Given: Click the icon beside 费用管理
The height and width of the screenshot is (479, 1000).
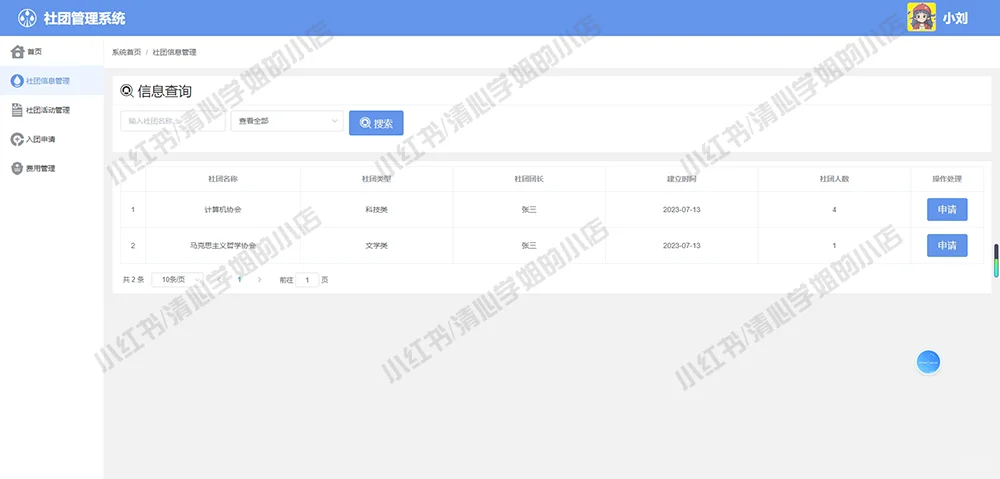Looking at the screenshot, I should pos(17,168).
